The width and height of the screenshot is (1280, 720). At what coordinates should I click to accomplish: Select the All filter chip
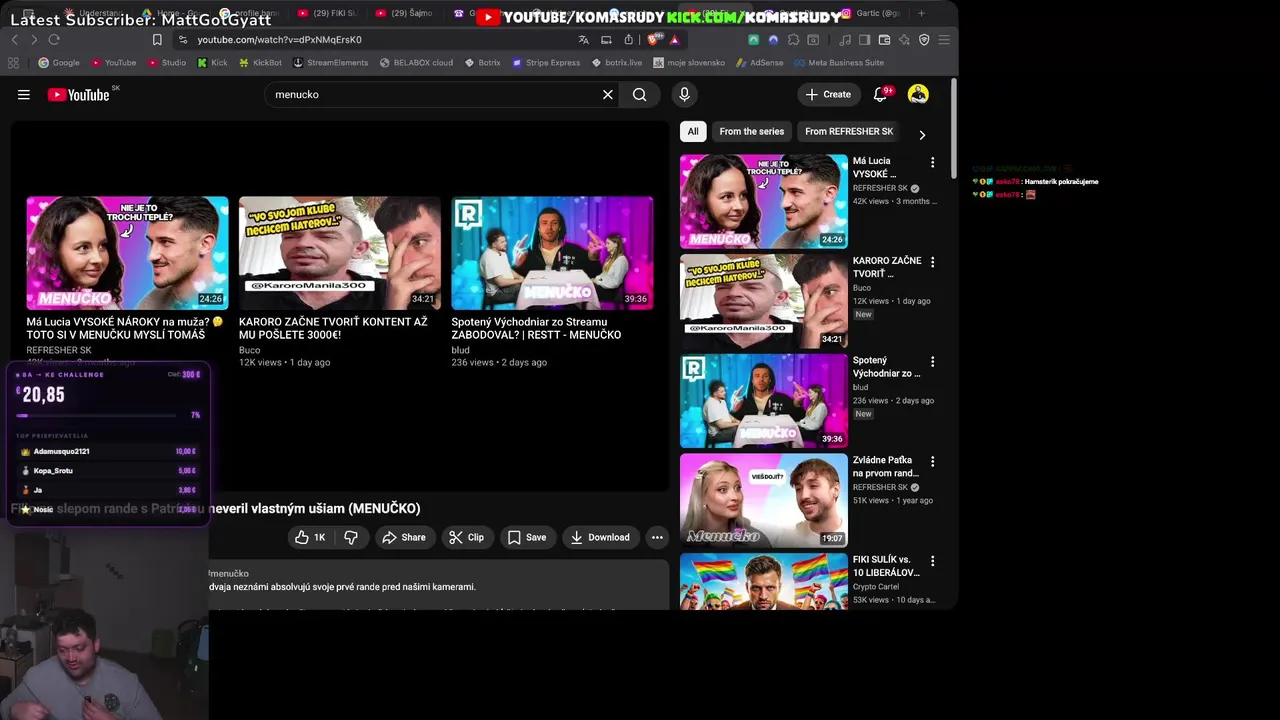click(x=693, y=131)
